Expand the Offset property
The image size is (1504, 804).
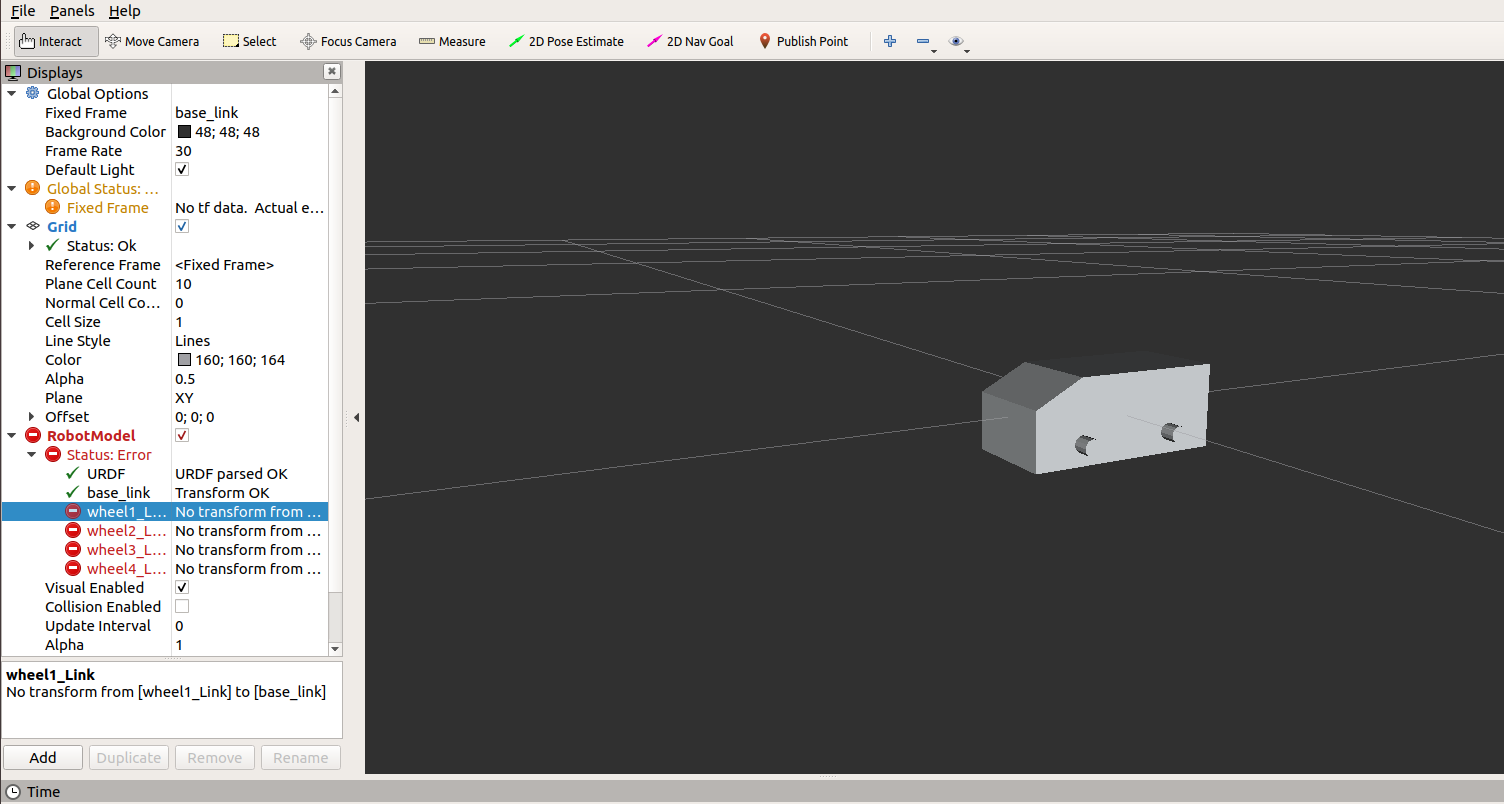pyautogui.click(x=32, y=416)
